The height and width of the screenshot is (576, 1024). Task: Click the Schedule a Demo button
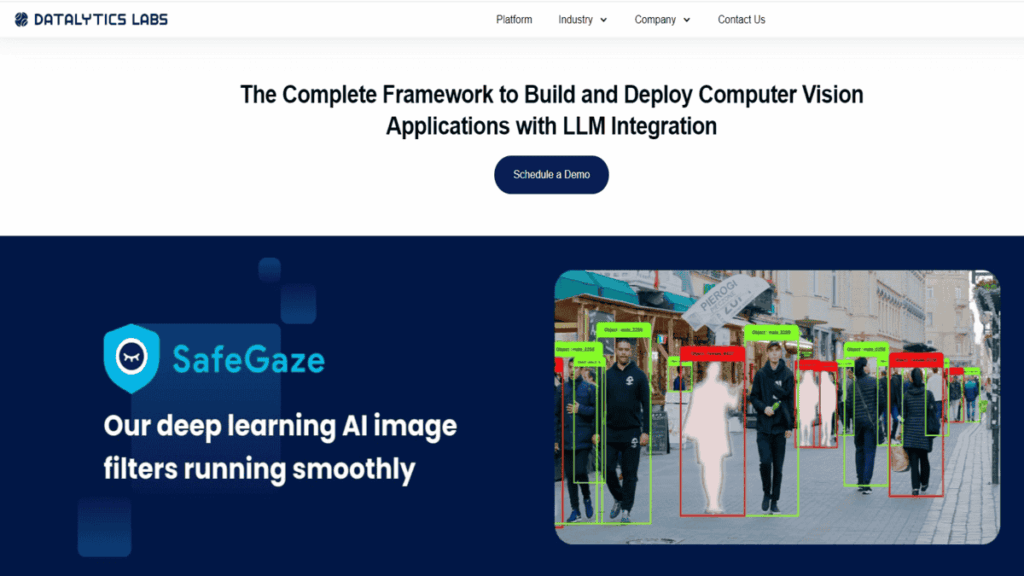click(x=551, y=174)
